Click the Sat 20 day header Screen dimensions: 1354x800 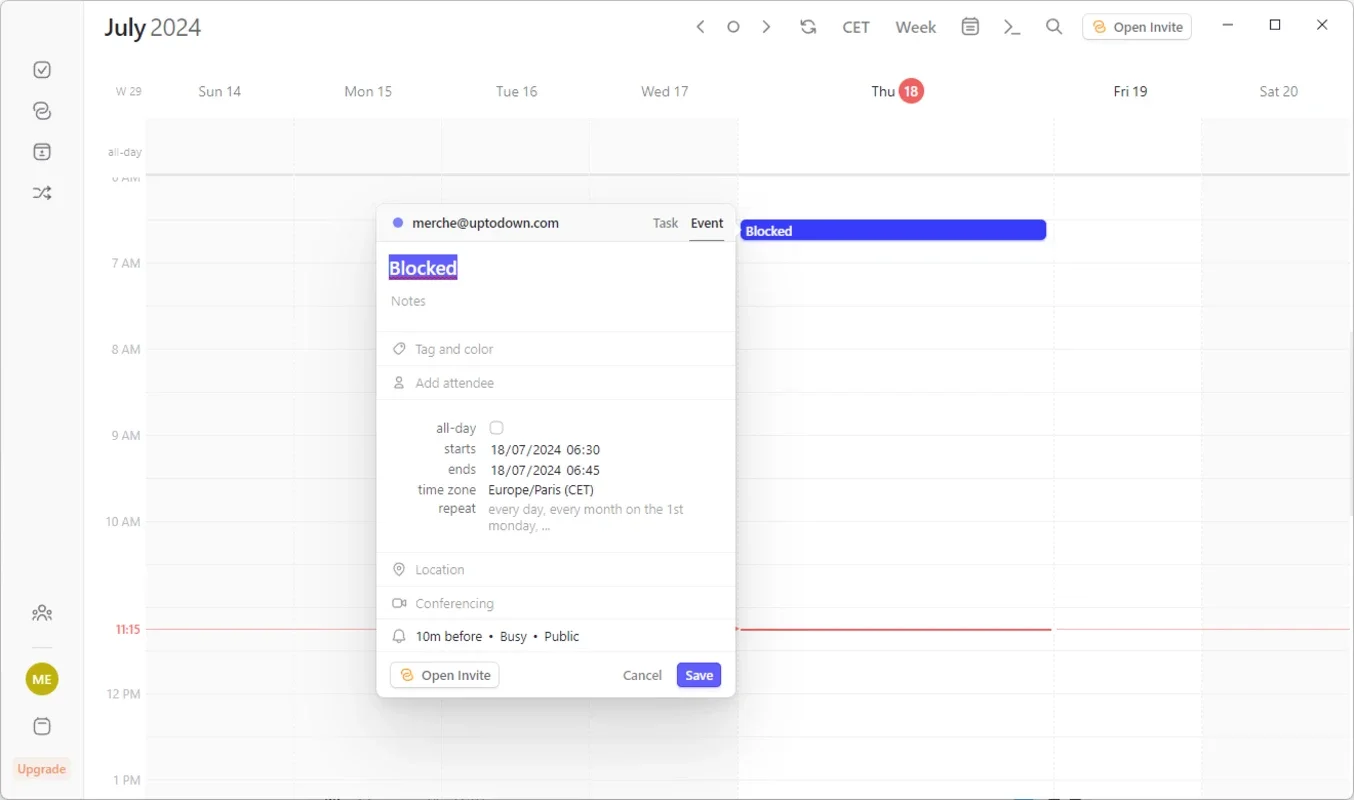pyautogui.click(x=1278, y=91)
